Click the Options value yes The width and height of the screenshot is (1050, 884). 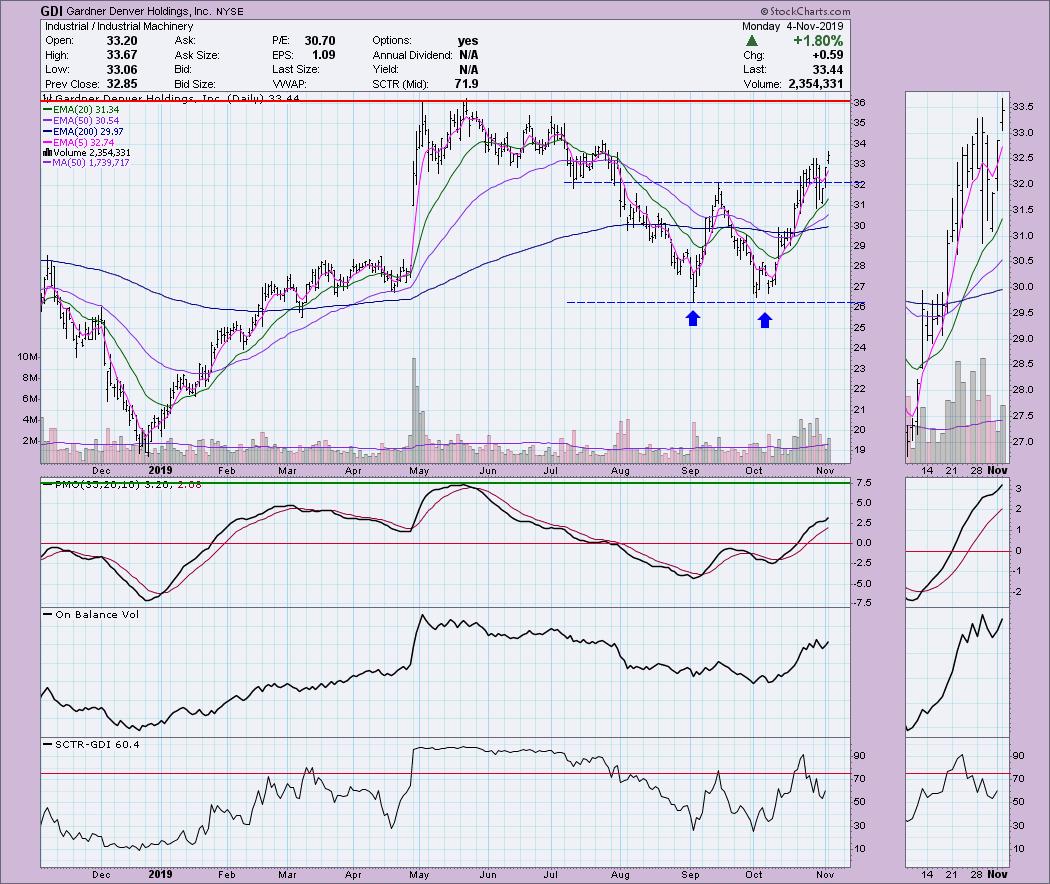click(x=468, y=41)
